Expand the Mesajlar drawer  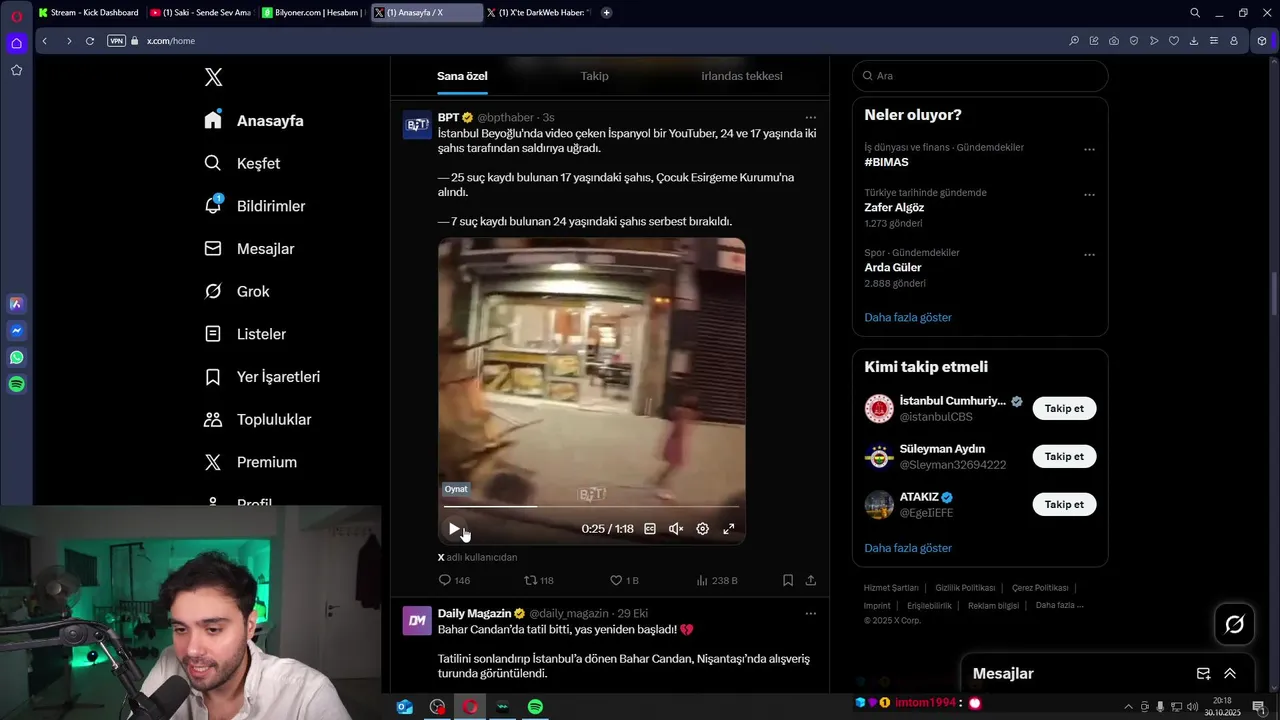coord(1230,674)
